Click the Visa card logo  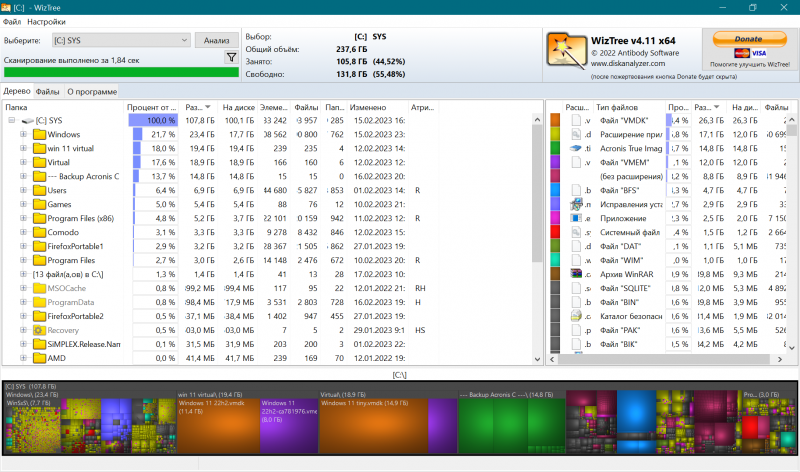pyautogui.click(x=759, y=53)
